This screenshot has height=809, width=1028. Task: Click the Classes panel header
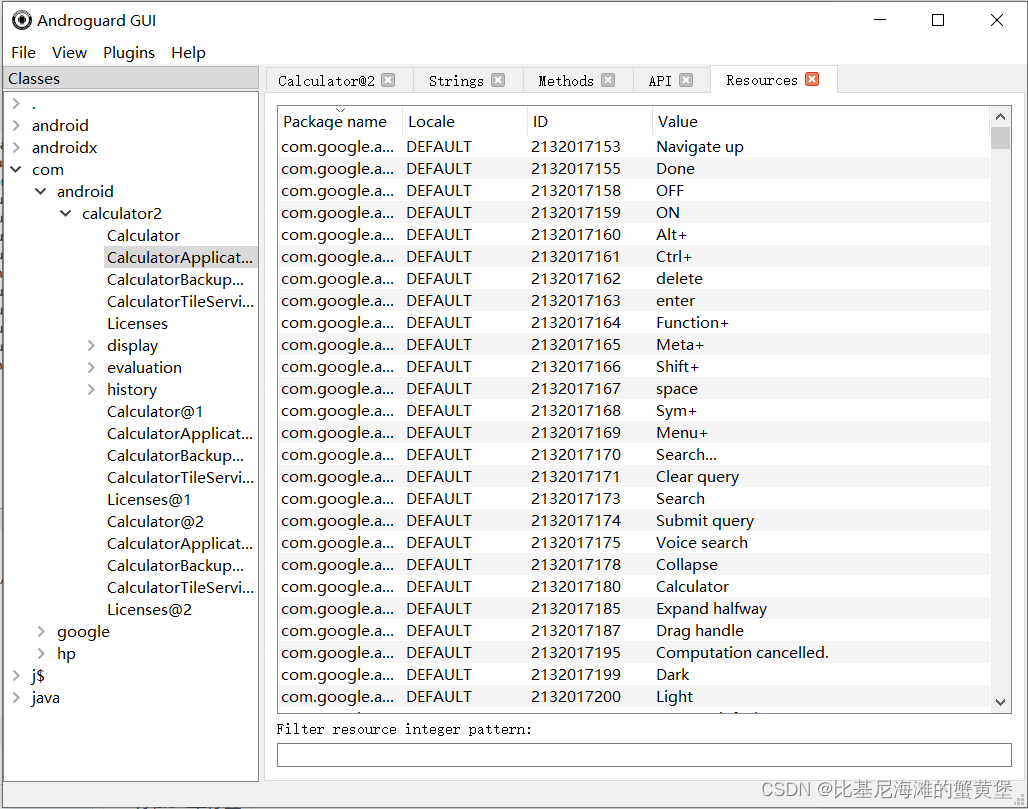coord(130,78)
